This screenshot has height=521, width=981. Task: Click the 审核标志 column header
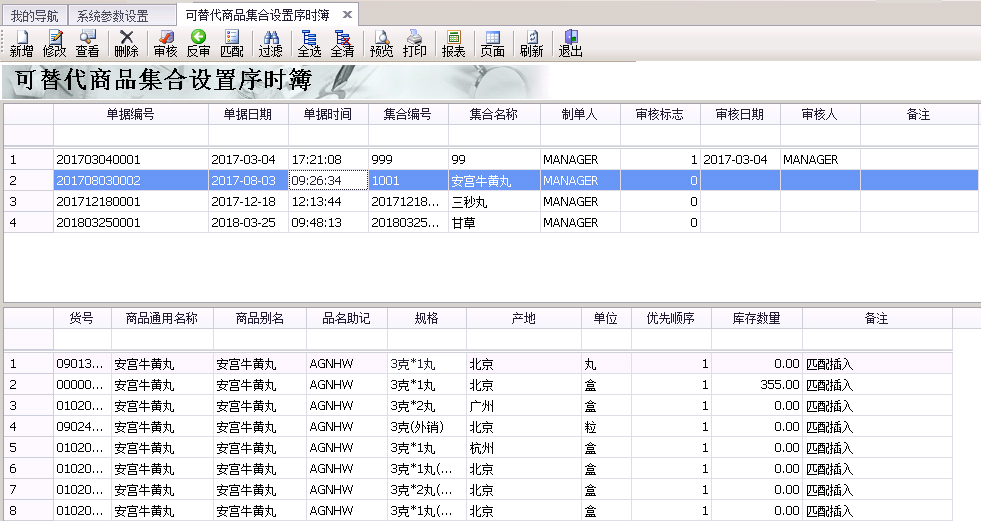tap(660, 114)
